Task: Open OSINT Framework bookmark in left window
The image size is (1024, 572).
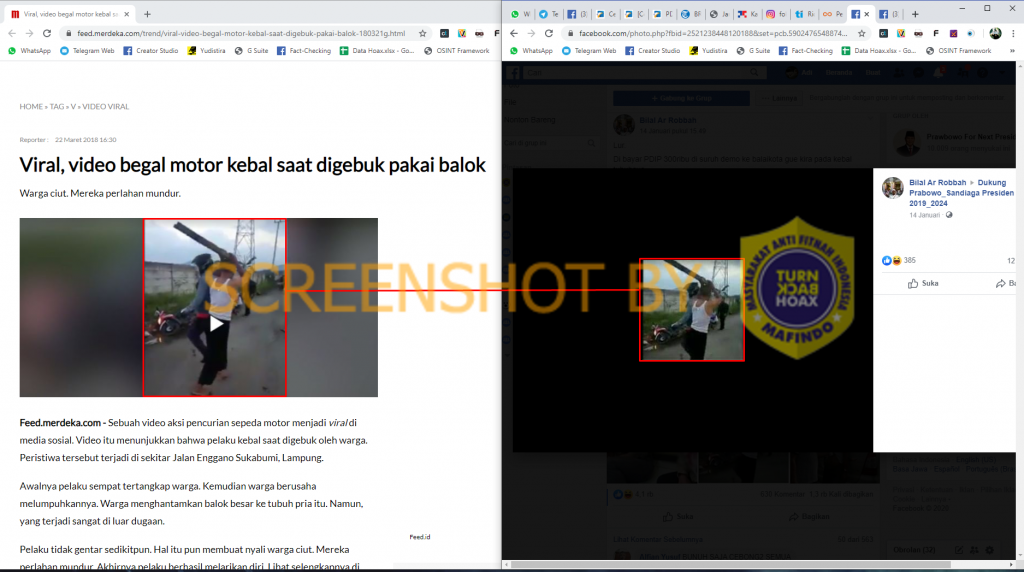Action: pos(456,50)
